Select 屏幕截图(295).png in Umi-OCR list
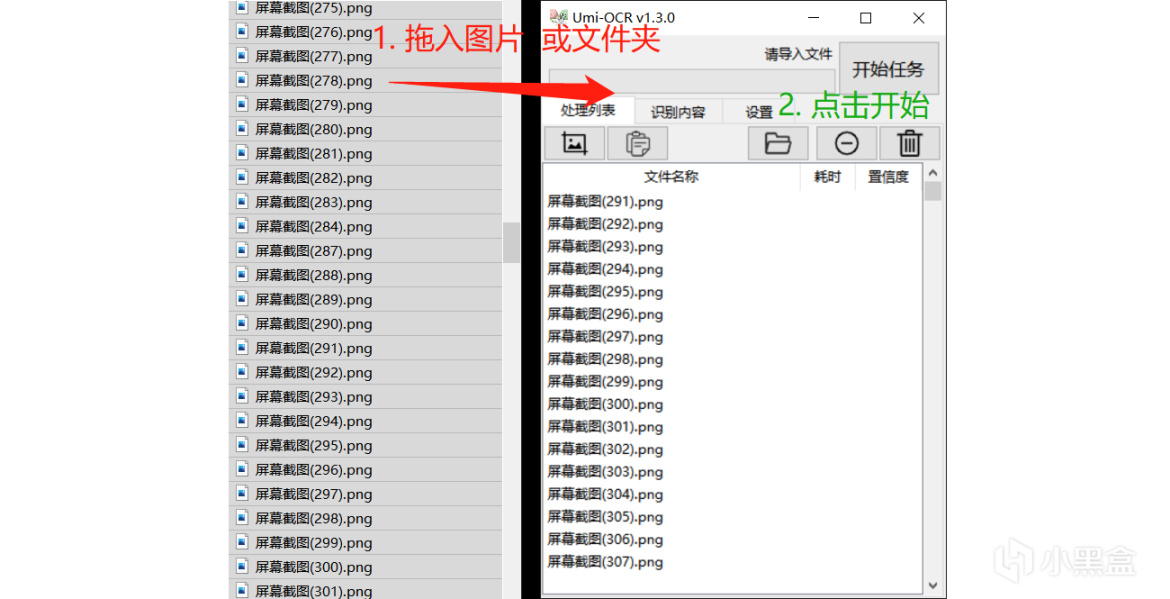The width and height of the screenshot is (1170, 599). point(605,292)
